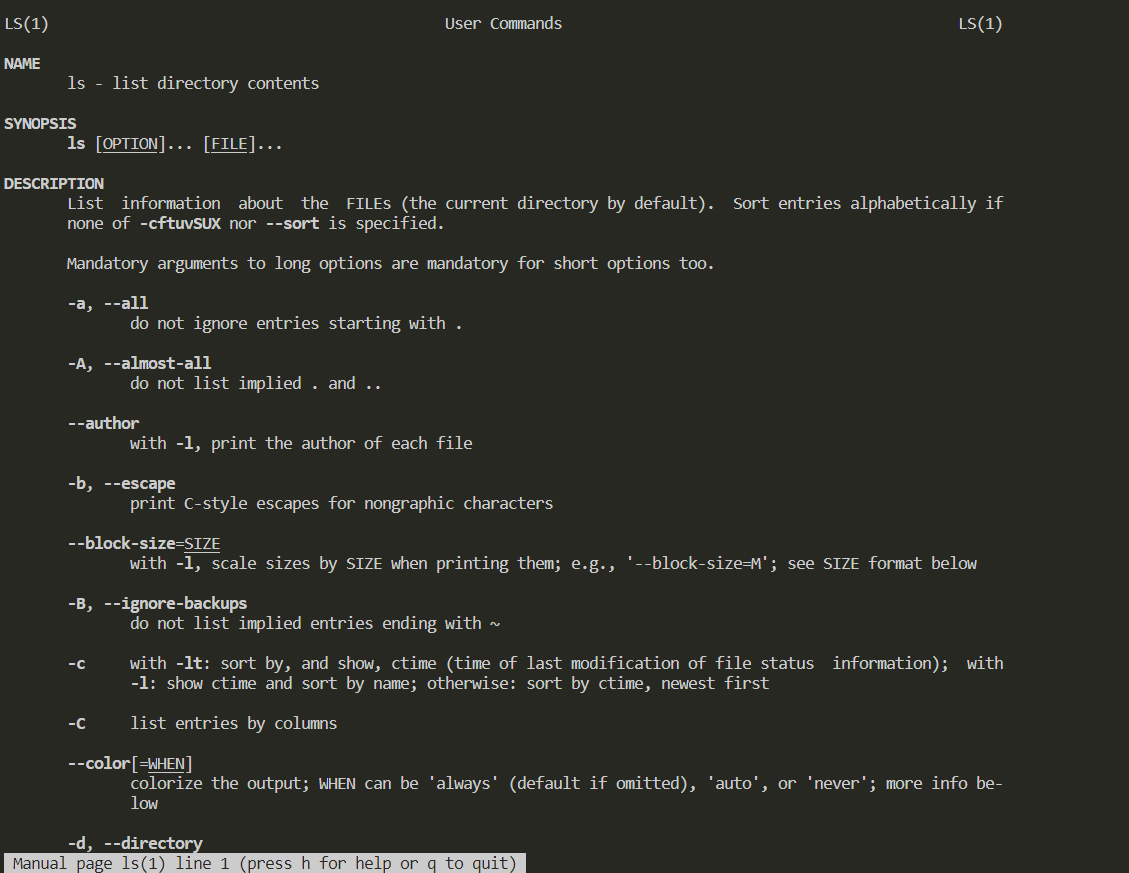Click underlined WHEN in --color option
The image size is (1129, 873).
click(166, 764)
